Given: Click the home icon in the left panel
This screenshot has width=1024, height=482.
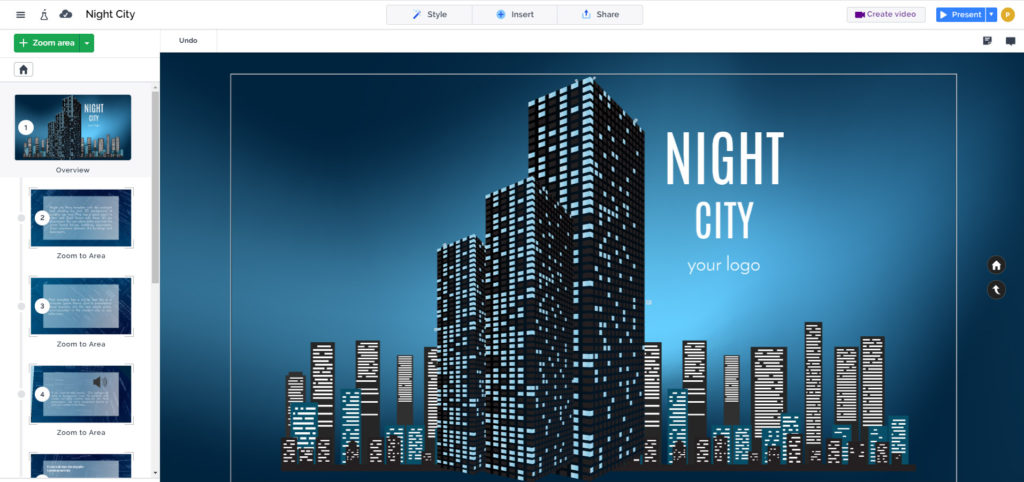Looking at the screenshot, I should (24, 69).
